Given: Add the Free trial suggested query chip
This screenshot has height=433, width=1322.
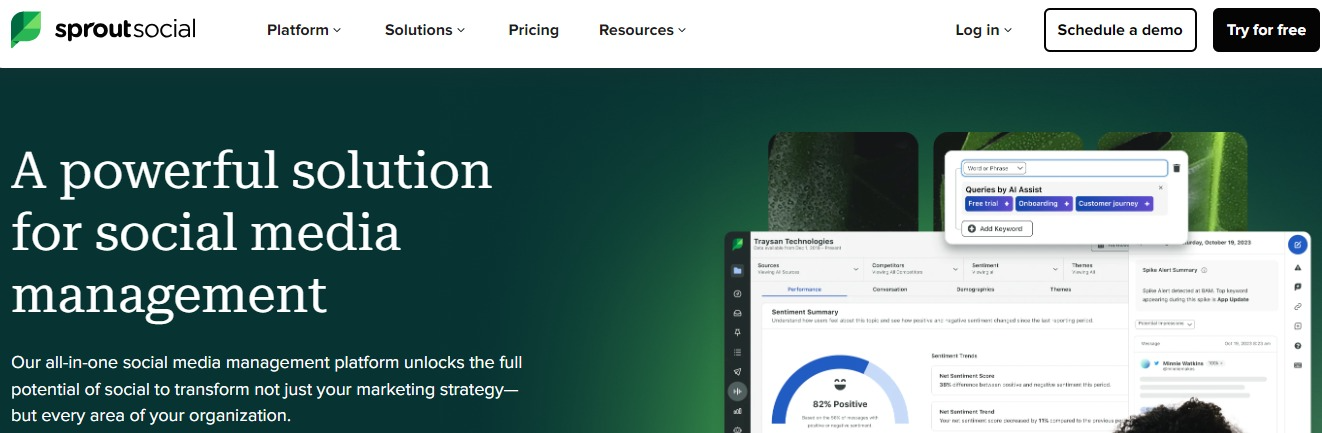Looking at the screenshot, I should [x=989, y=203].
